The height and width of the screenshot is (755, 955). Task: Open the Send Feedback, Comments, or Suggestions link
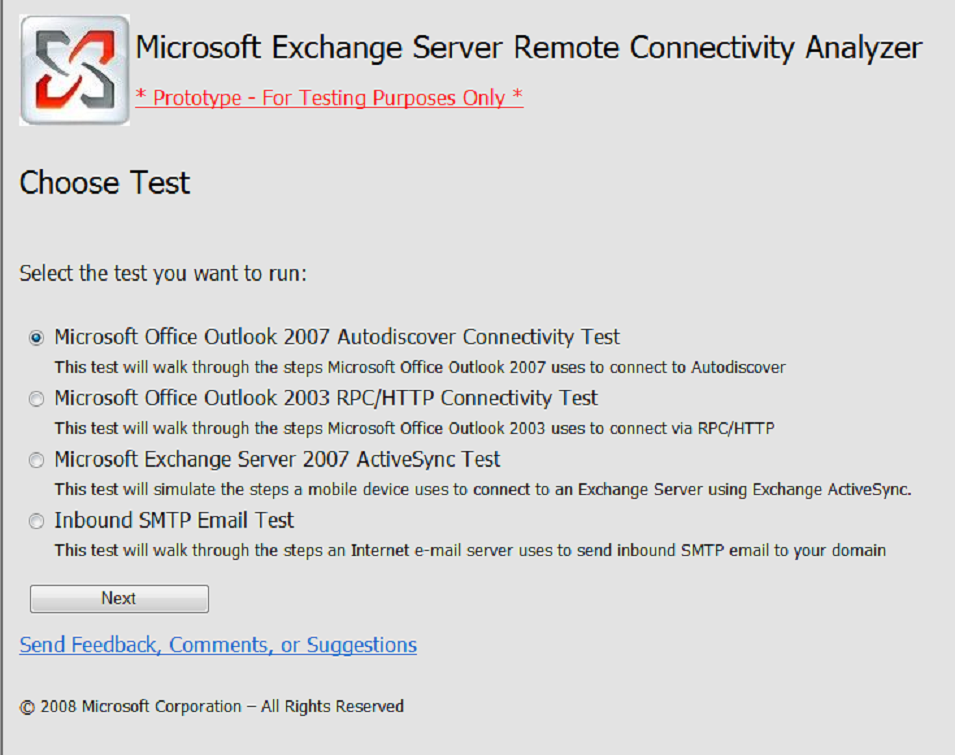(x=218, y=645)
